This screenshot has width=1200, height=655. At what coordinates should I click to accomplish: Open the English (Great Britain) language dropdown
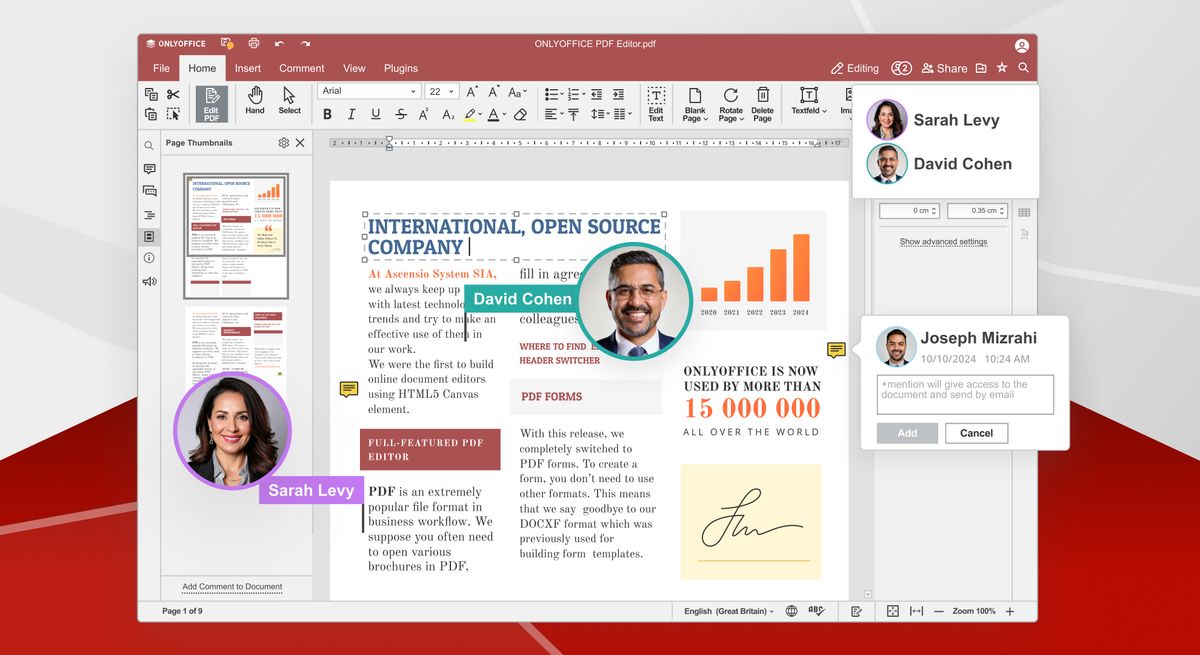(728, 611)
